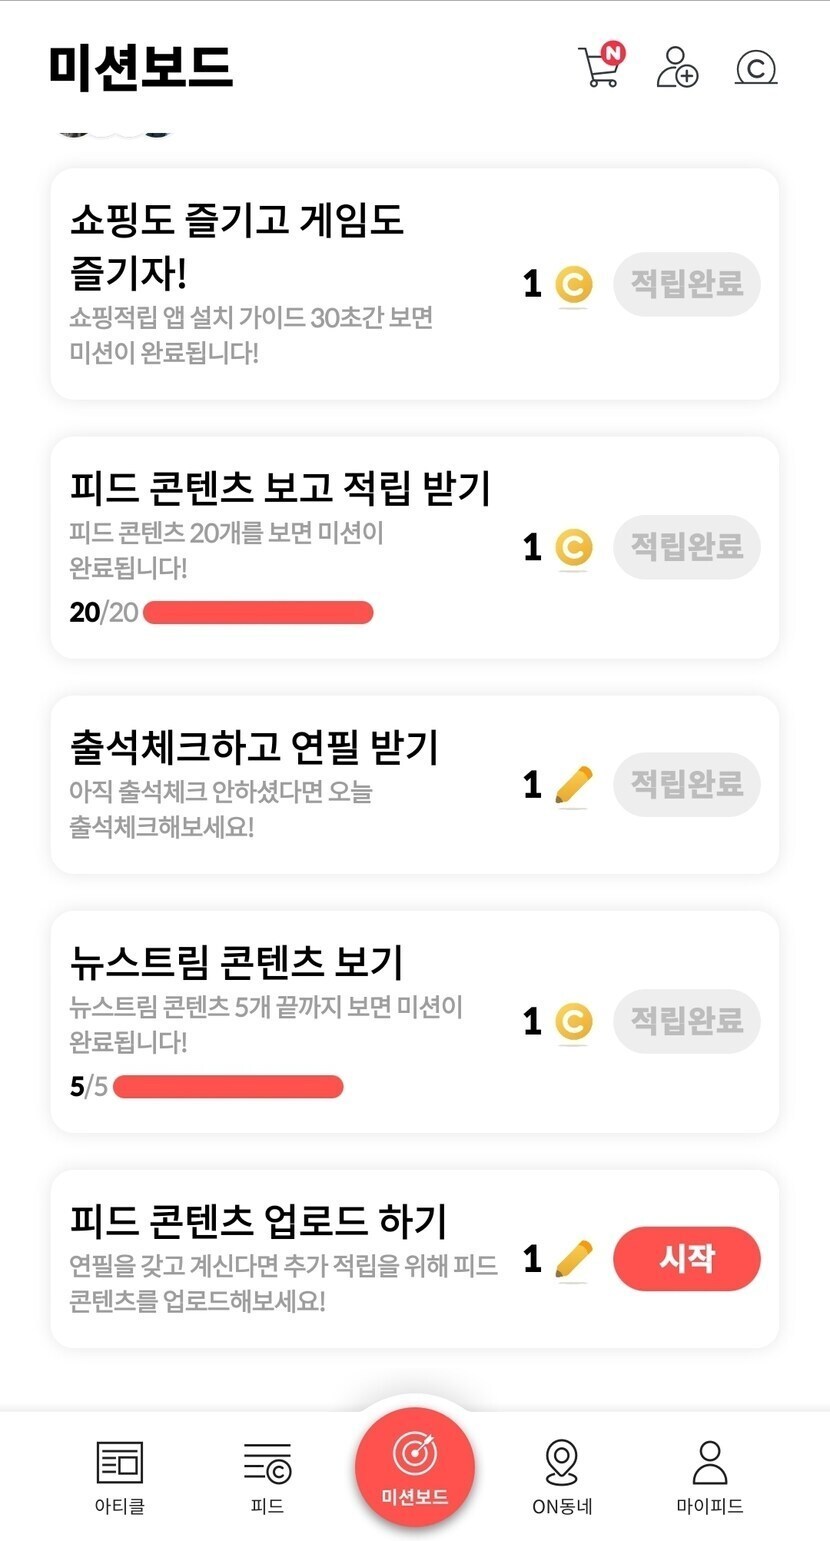Tap the coin icon in 뉴스트림 mission

click(573, 1021)
